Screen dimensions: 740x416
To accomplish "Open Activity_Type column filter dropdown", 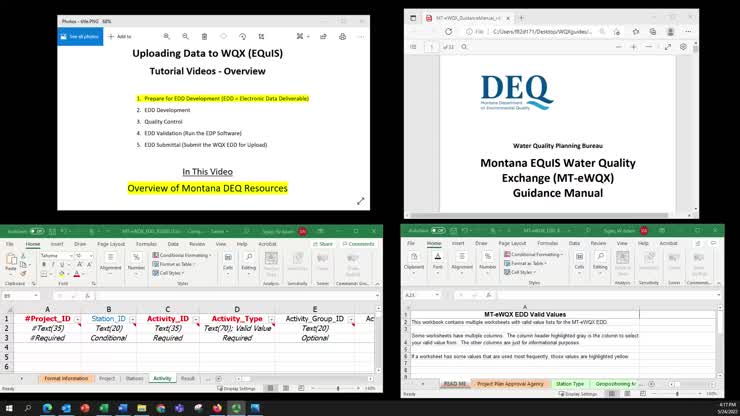I will (x=271, y=319).
